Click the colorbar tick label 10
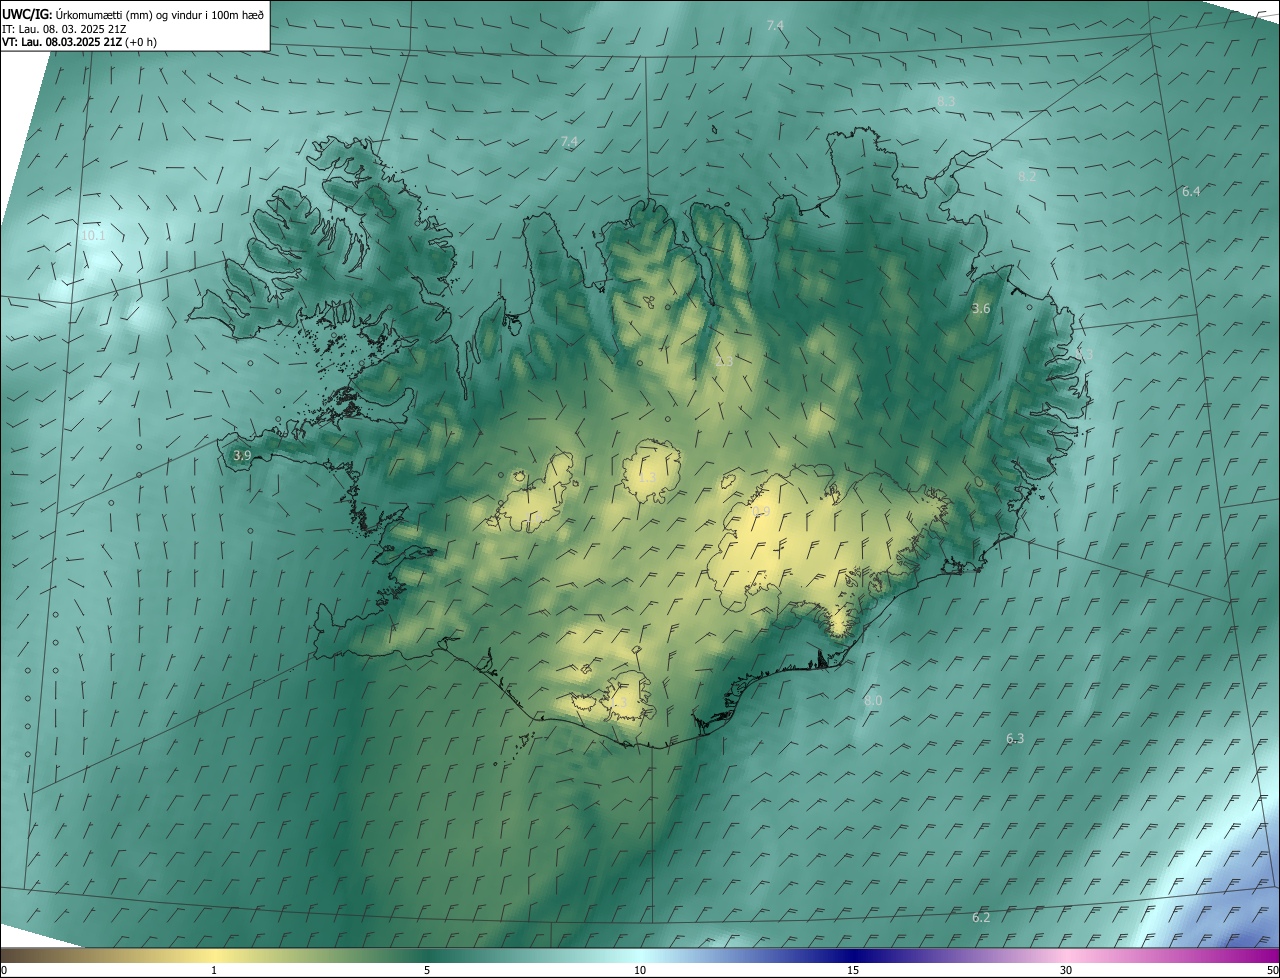The width and height of the screenshot is (1280, 978). [640, 970]
